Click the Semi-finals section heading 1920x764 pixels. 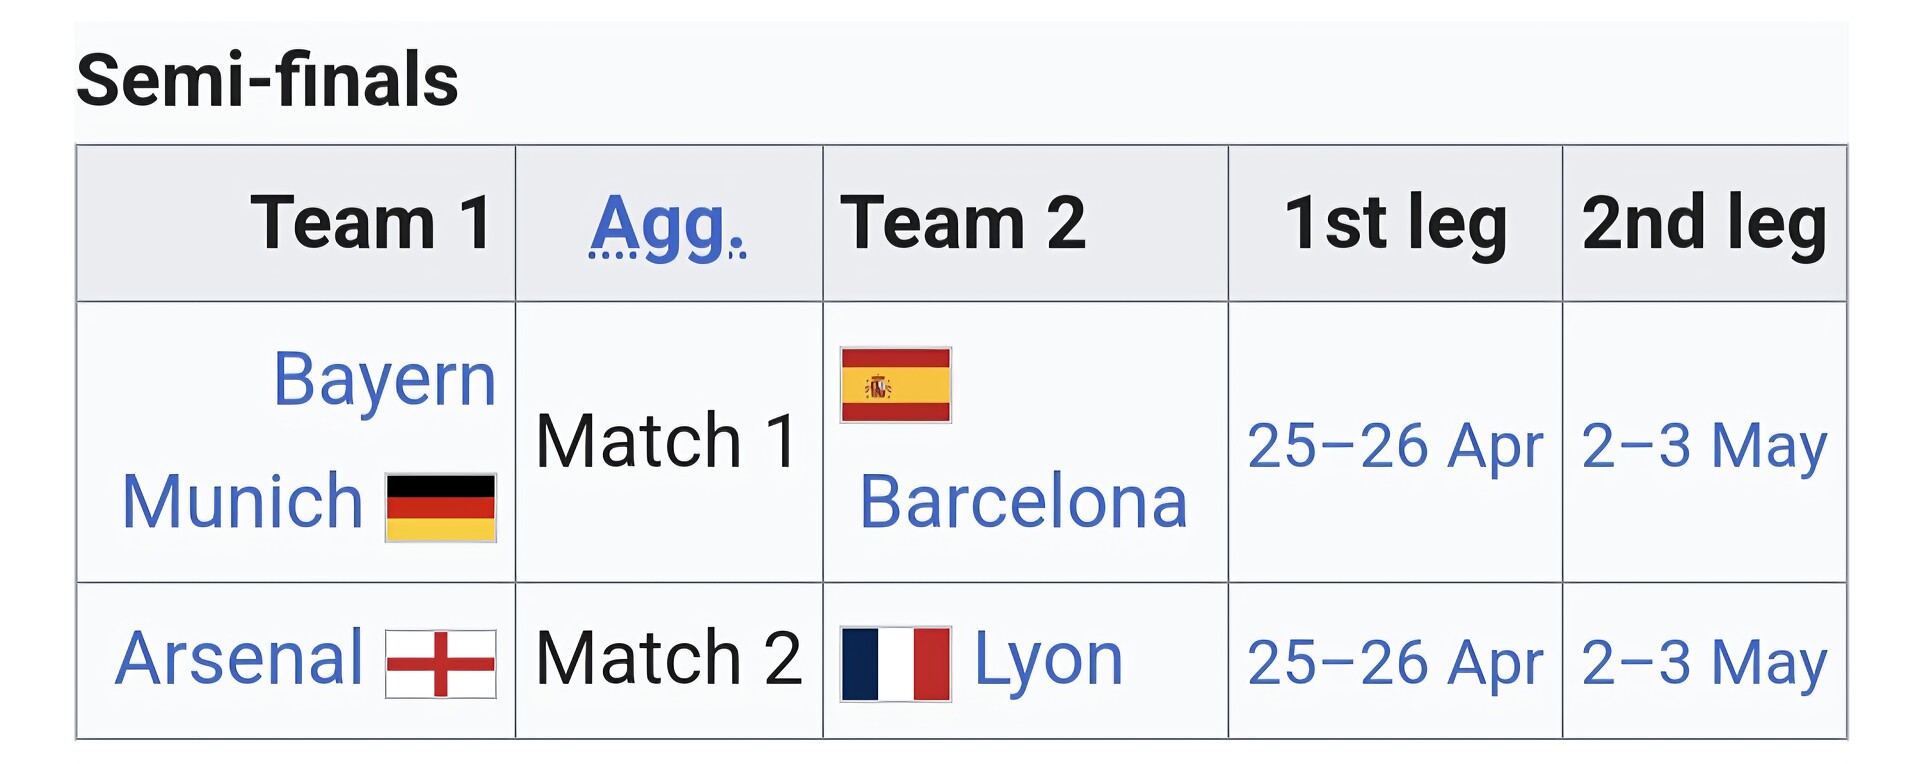click(x=267, y=81)
